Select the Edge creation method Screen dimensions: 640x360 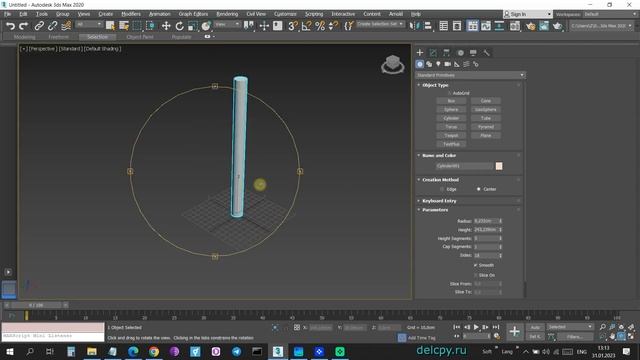442,189
